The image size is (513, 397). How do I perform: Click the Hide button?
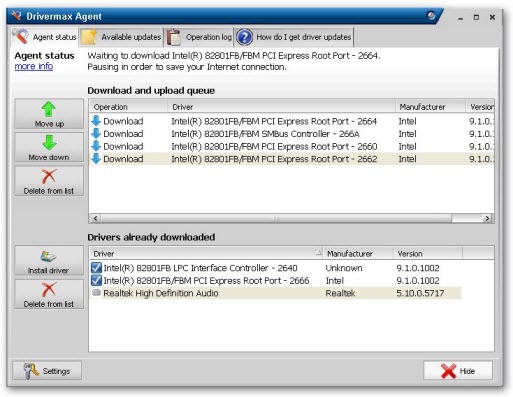(458, 371)
